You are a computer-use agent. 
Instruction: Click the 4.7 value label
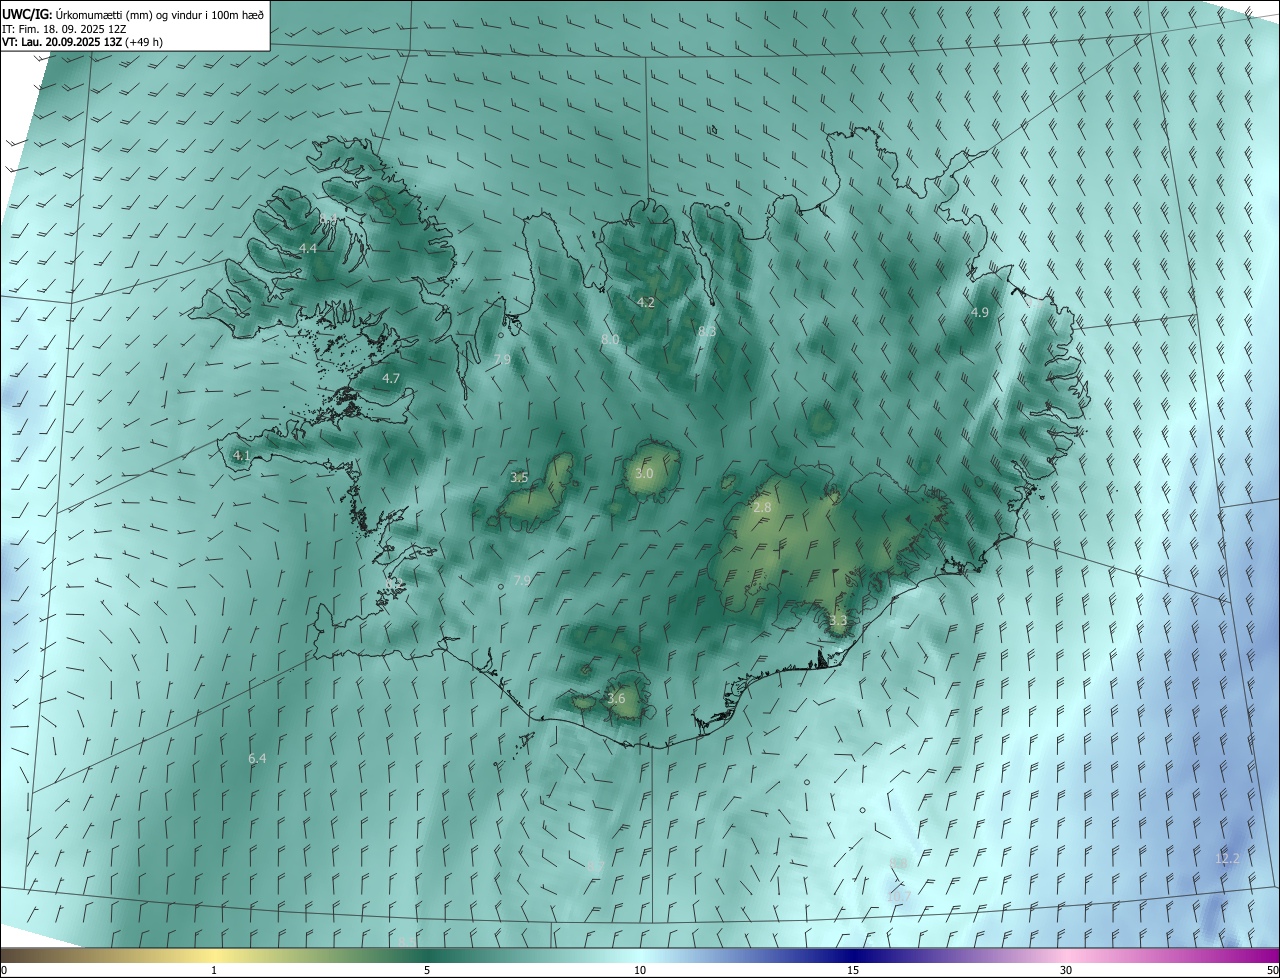(391, 378)
